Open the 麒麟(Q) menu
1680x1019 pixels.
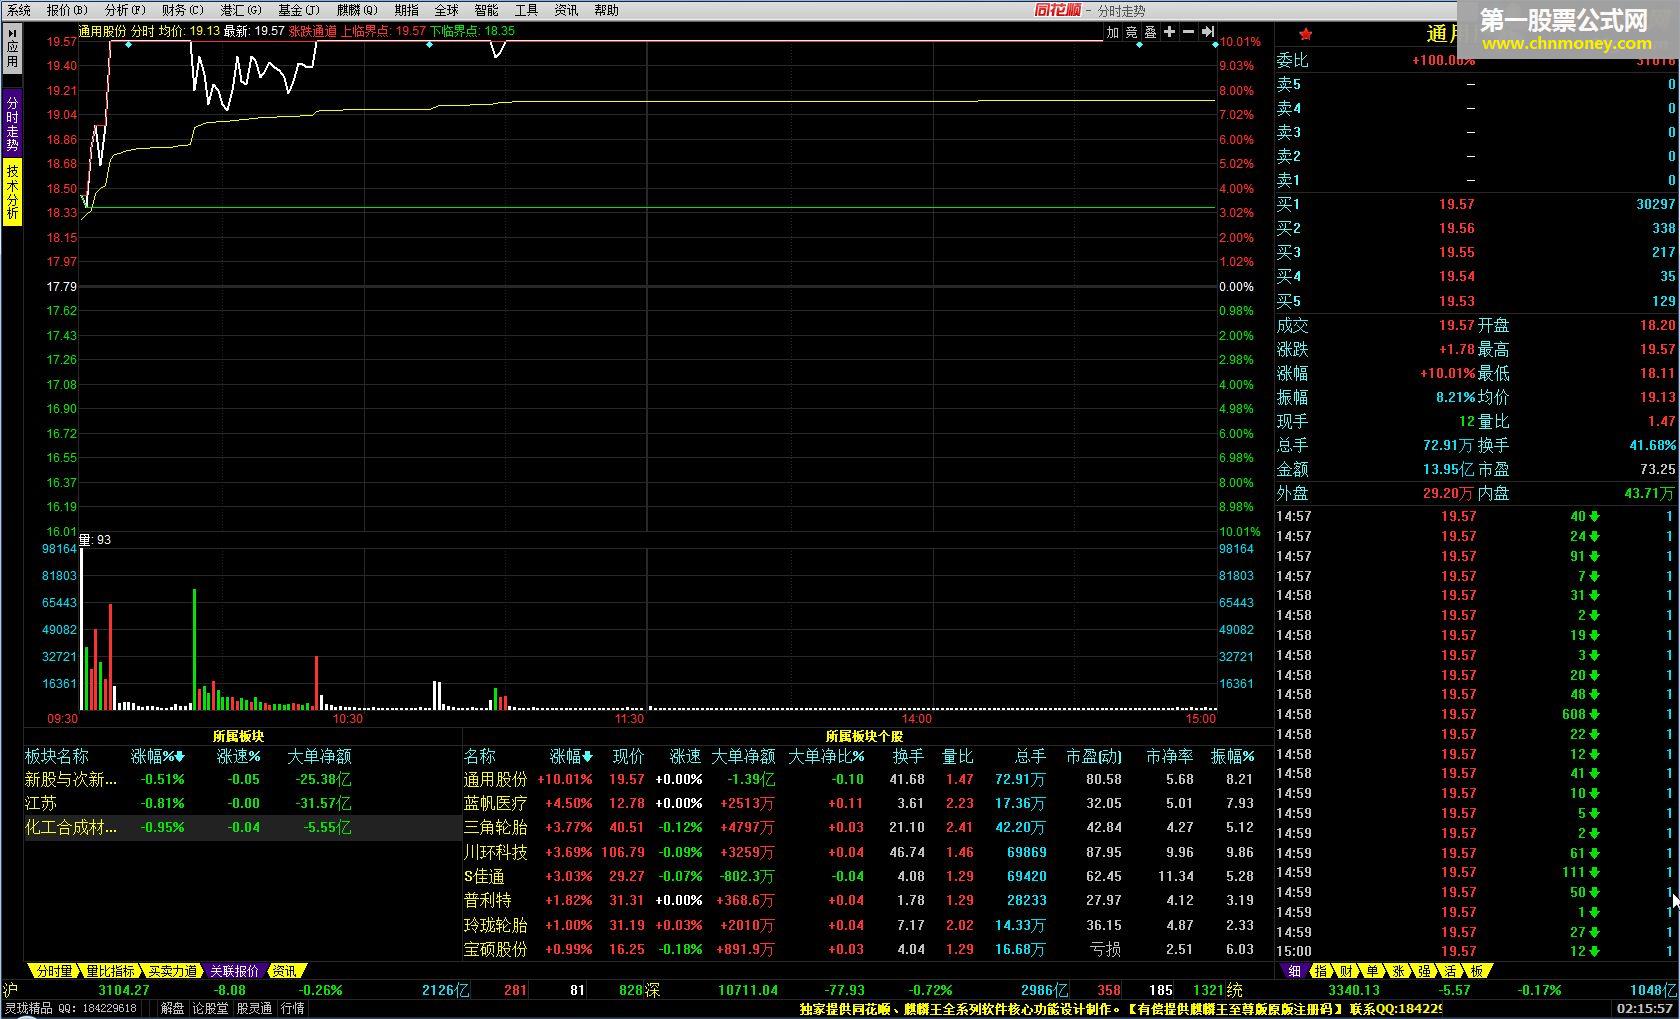(x=357, y=10)
